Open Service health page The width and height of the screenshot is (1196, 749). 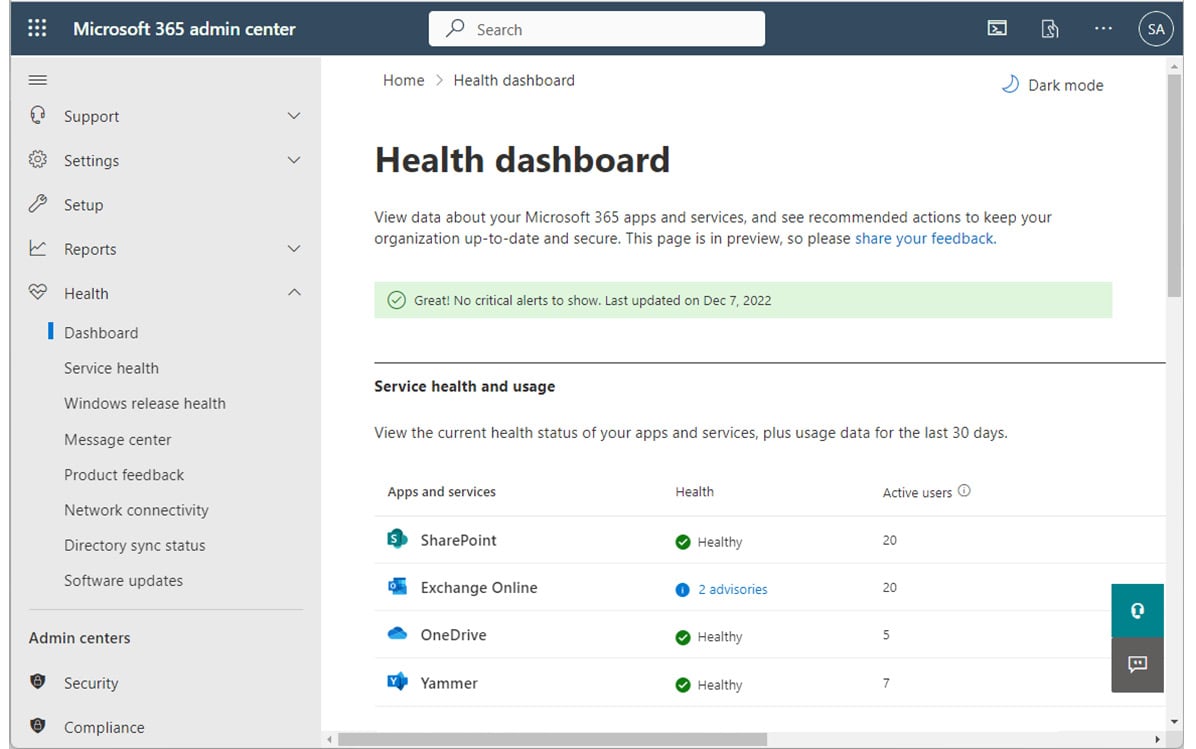click(x=111, y=368)
